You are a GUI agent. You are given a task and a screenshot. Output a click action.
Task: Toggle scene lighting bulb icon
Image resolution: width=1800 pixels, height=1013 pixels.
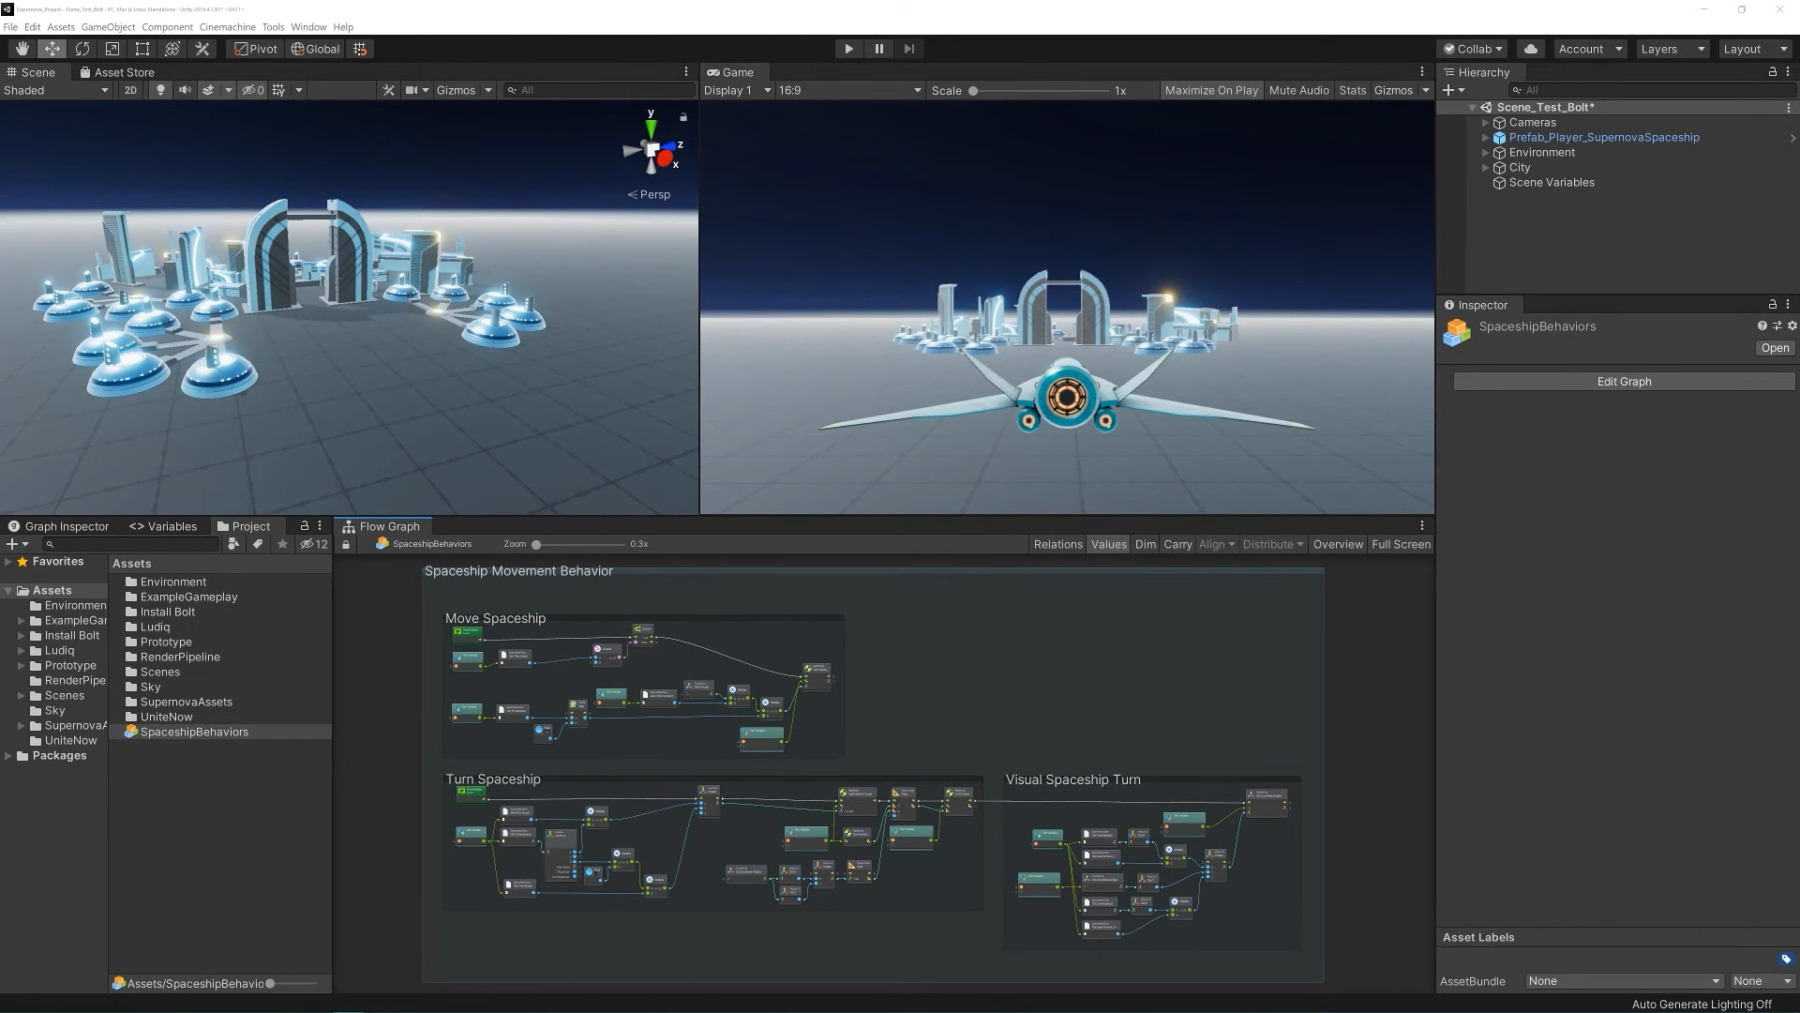click(x=160, y=90)
